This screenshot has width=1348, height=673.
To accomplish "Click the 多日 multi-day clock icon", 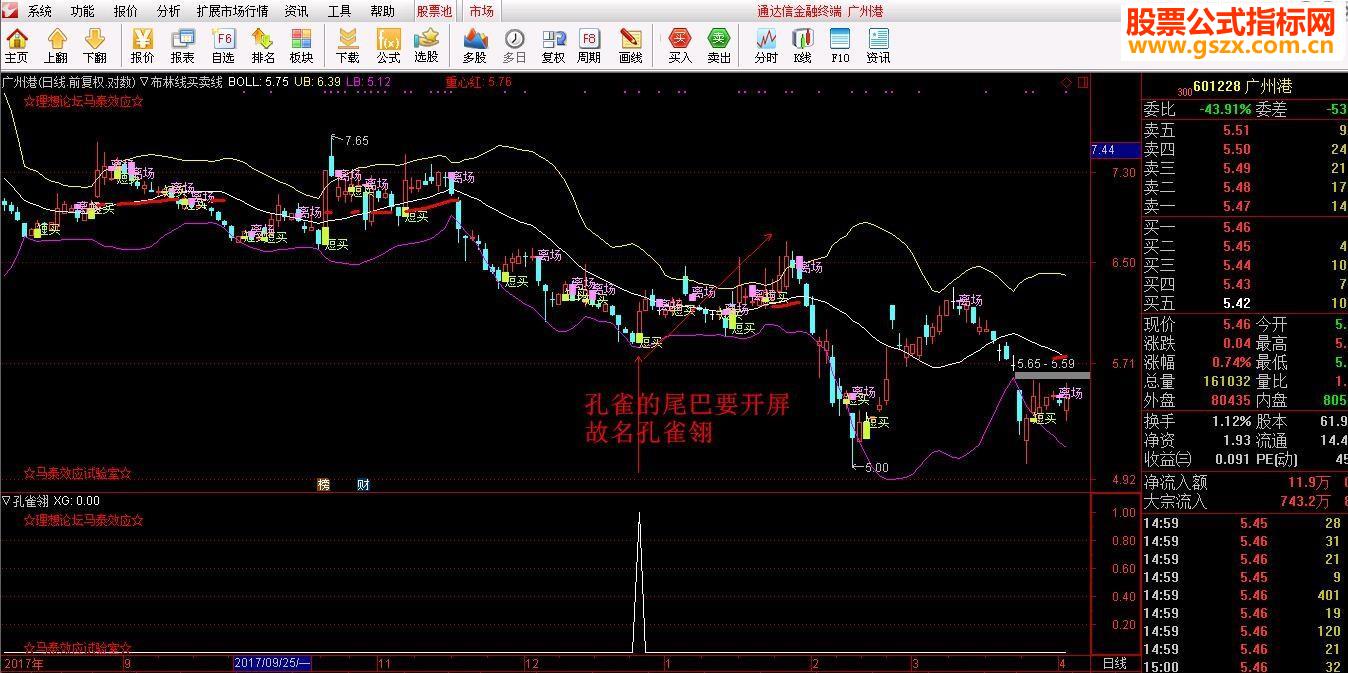I will pyautogui.click(x=514, y=46).
